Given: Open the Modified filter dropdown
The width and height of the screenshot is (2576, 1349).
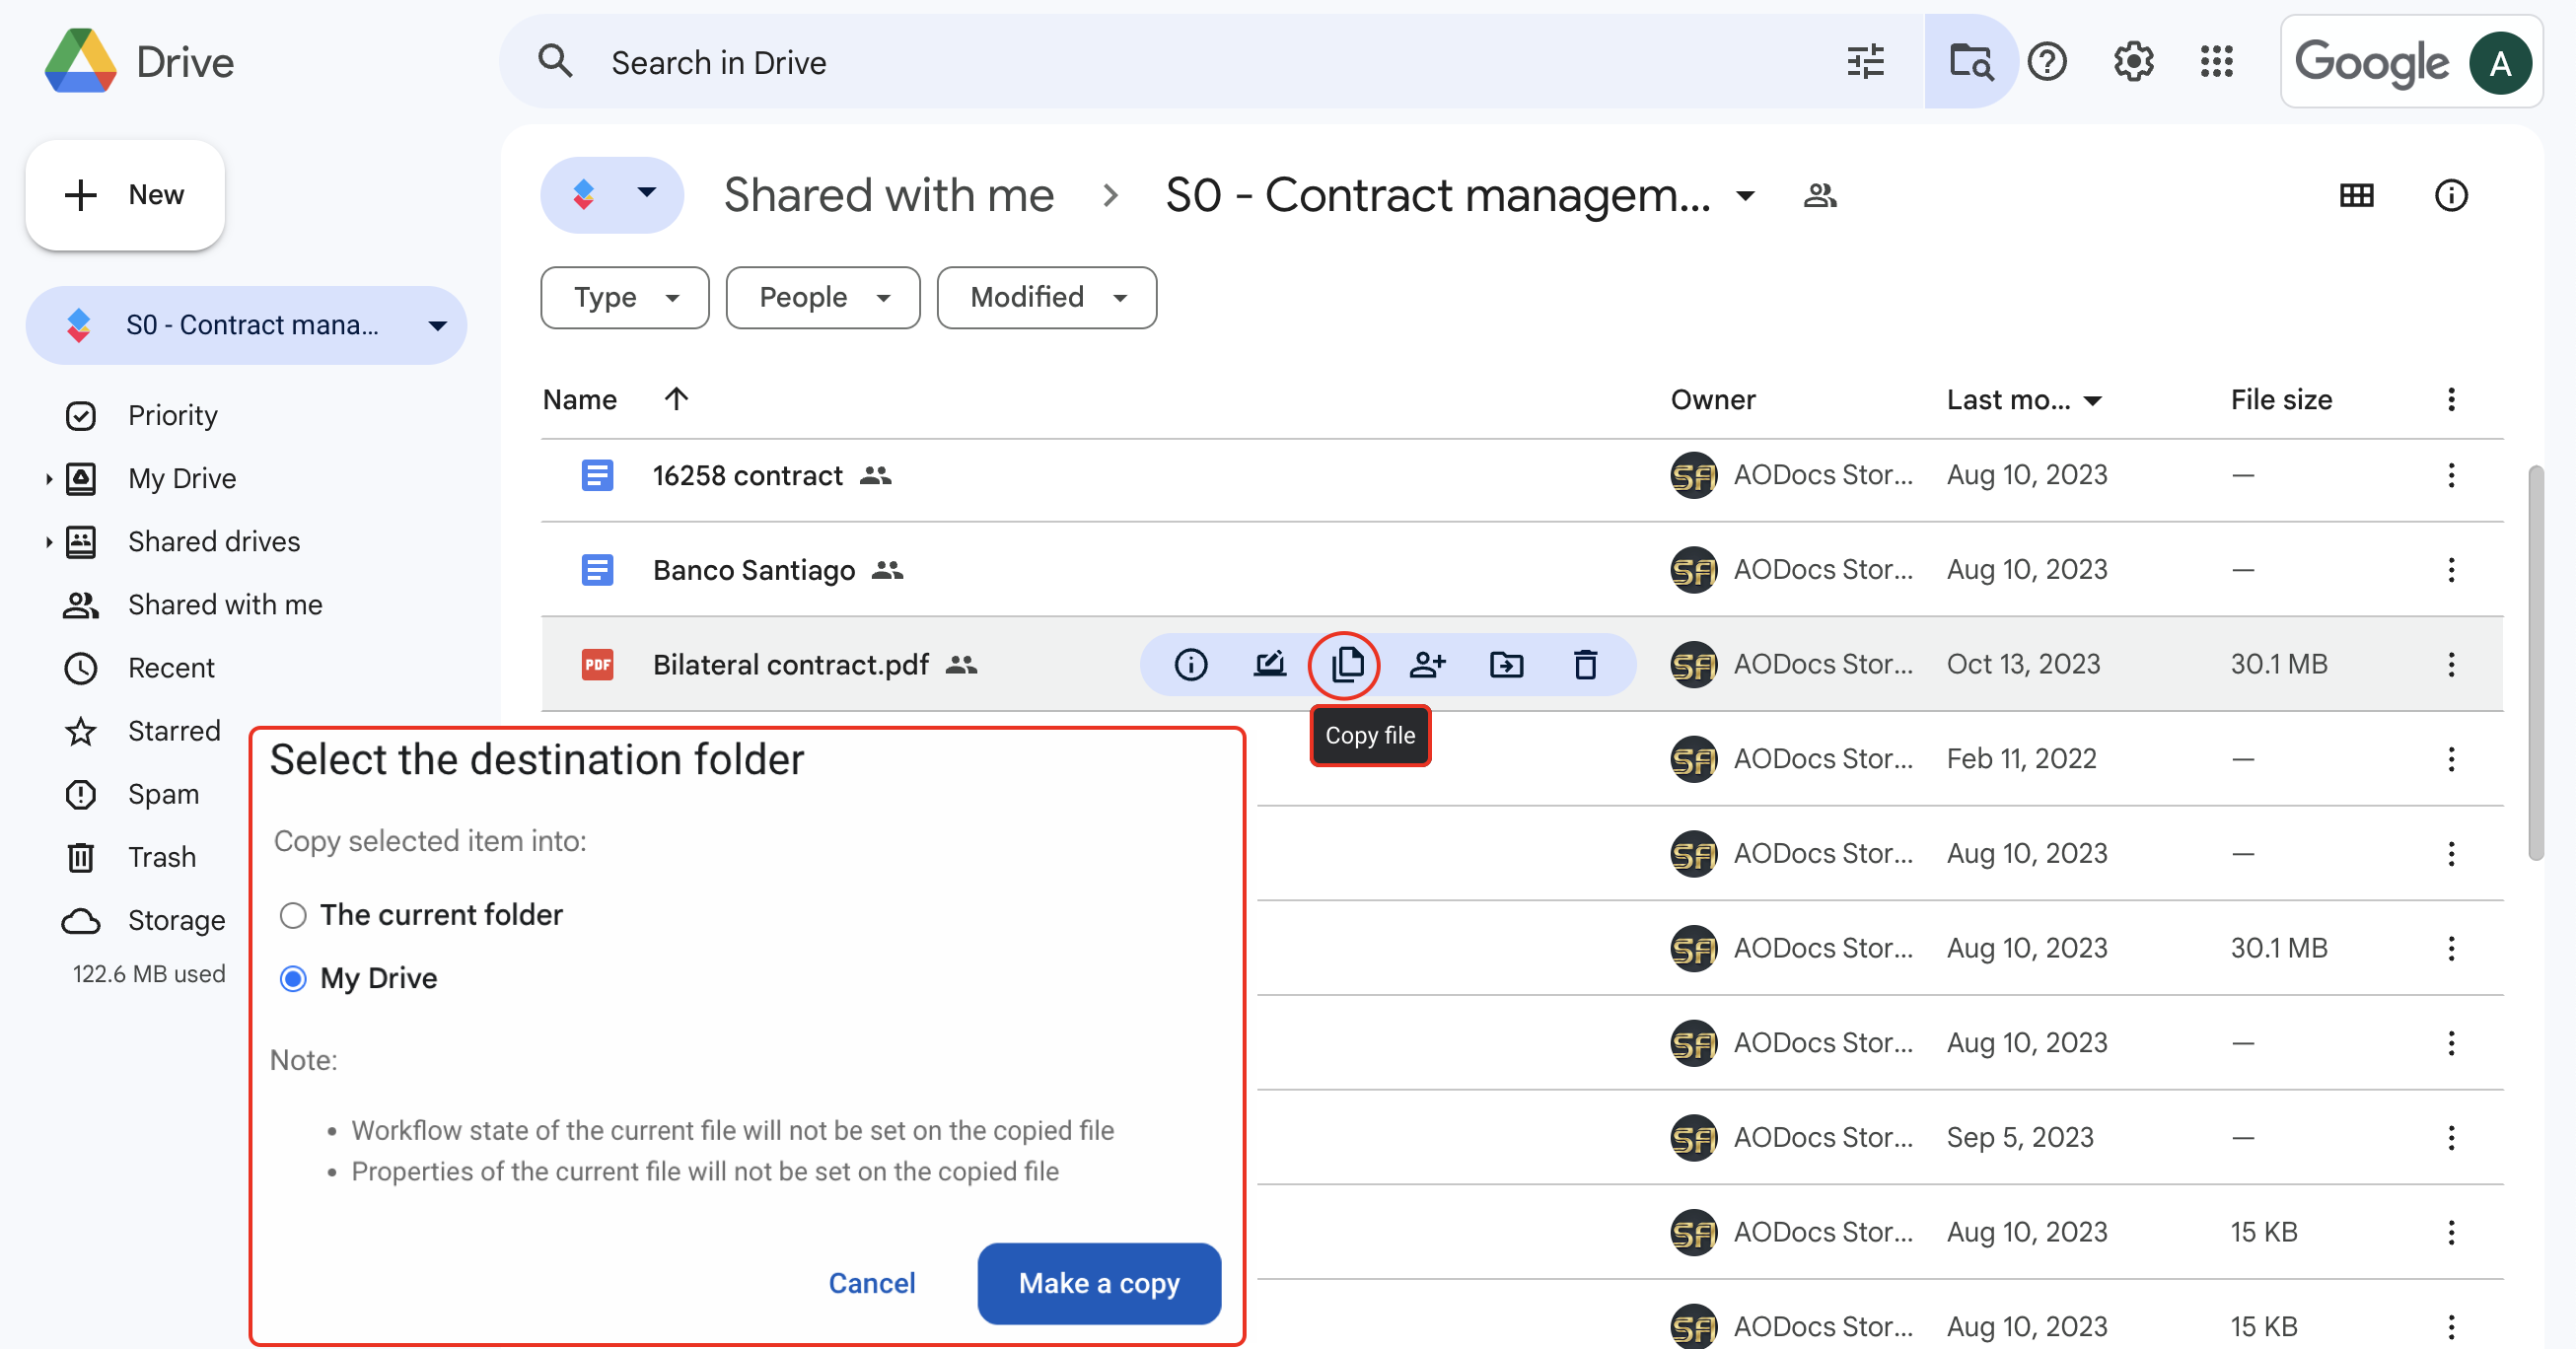Looking at the screenshot, I should (1046, 297).
